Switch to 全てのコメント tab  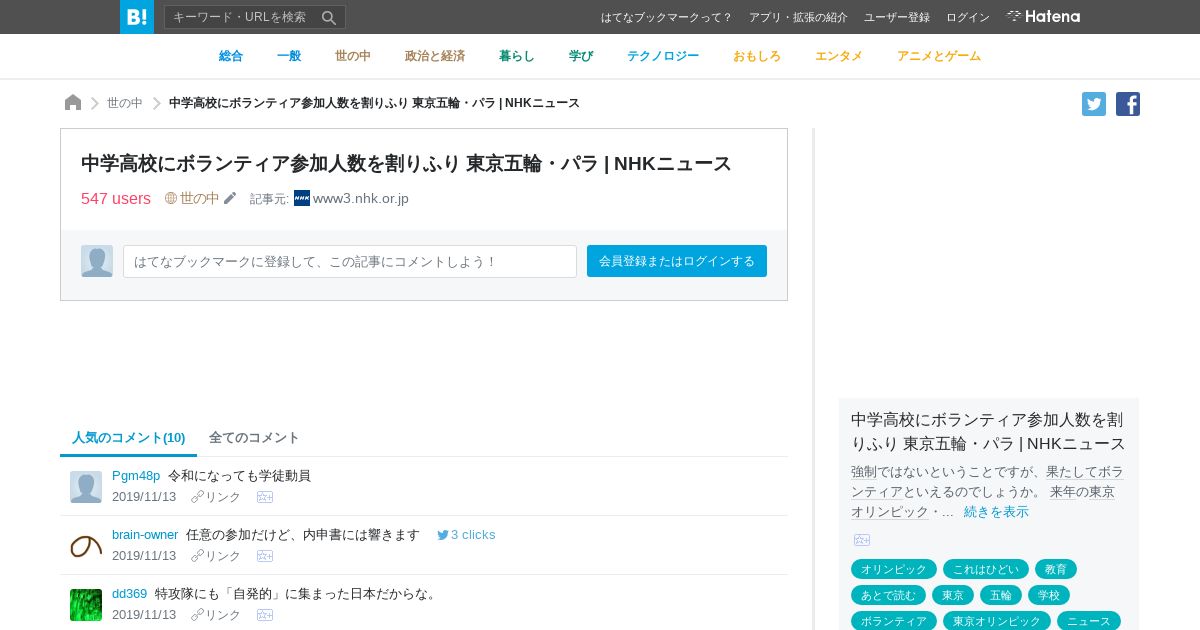click(x=254, y=437)
